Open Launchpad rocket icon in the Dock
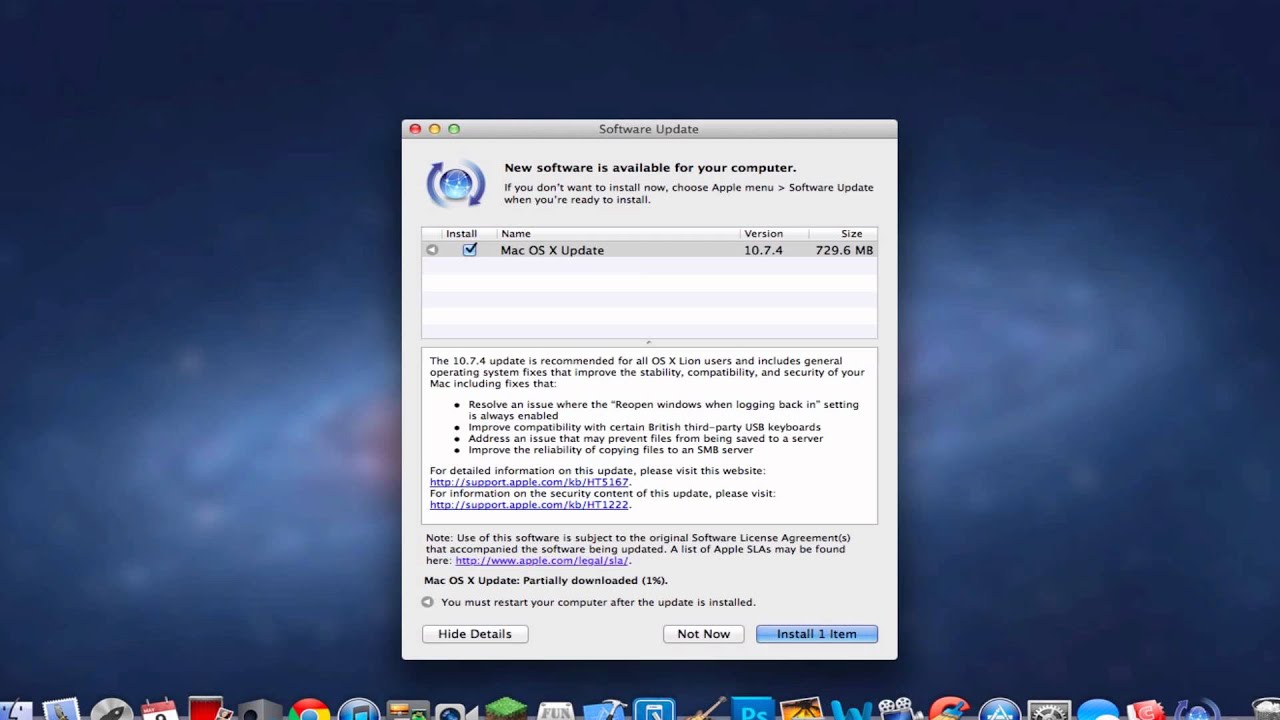 (112, 709)
